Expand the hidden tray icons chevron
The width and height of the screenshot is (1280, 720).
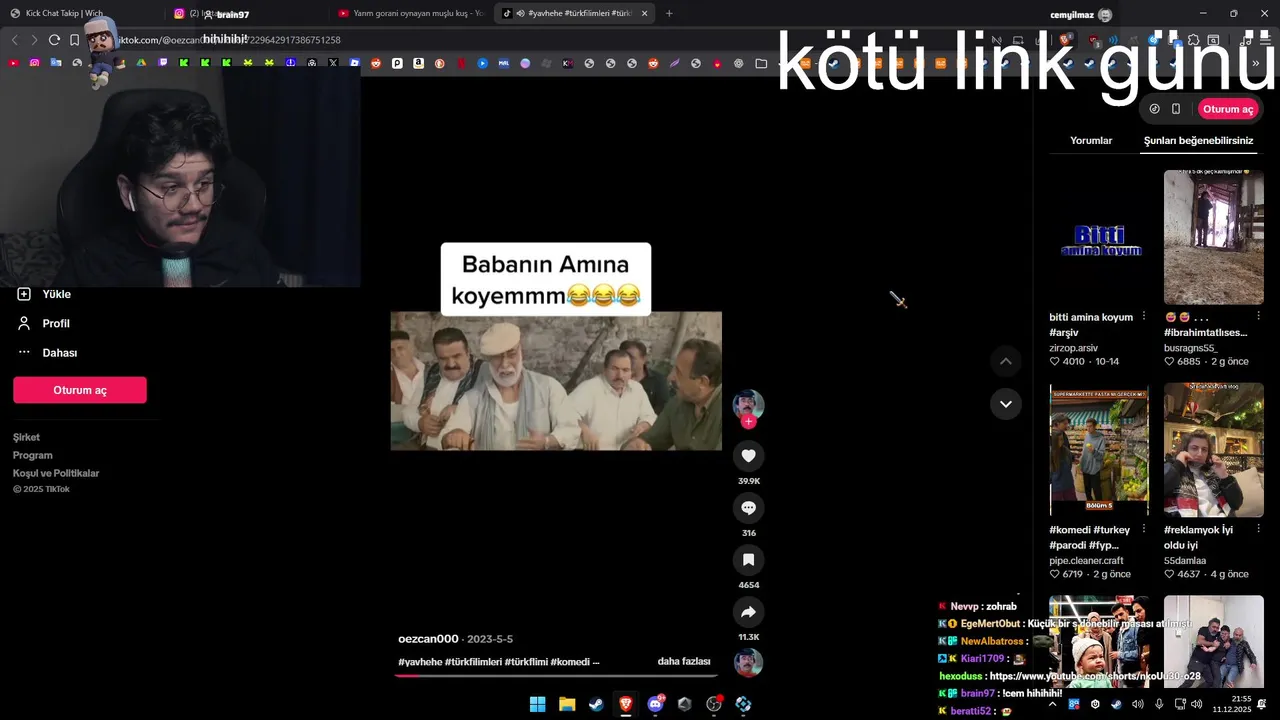1052,704
